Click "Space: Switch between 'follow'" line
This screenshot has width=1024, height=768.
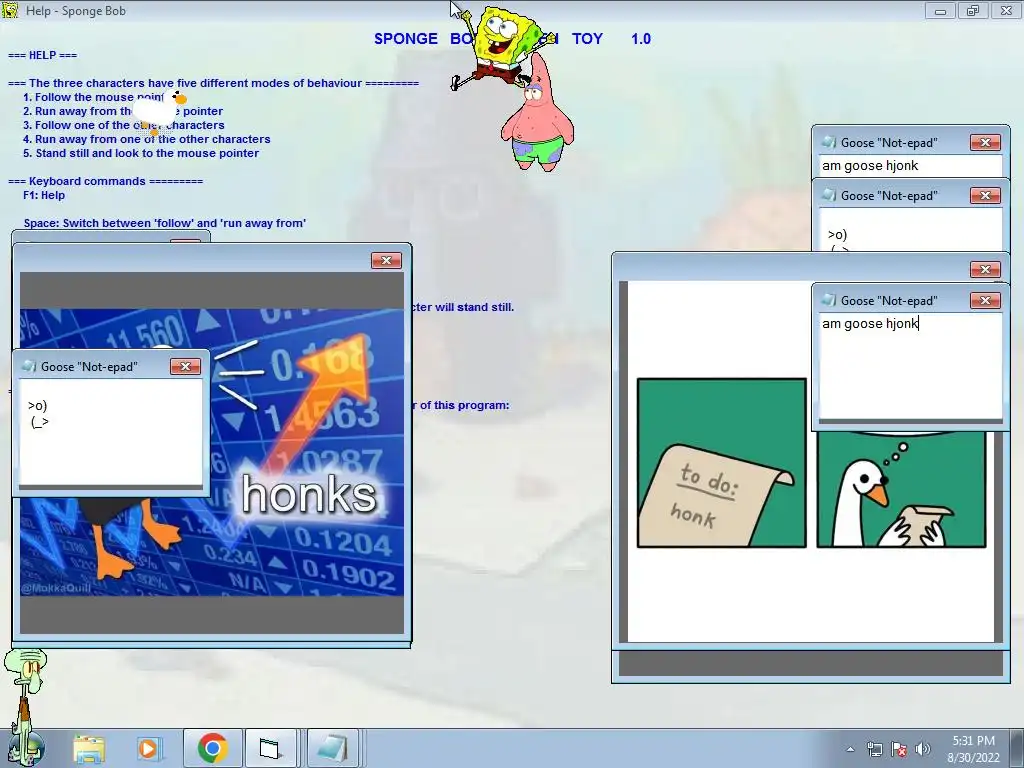point(165,223)
